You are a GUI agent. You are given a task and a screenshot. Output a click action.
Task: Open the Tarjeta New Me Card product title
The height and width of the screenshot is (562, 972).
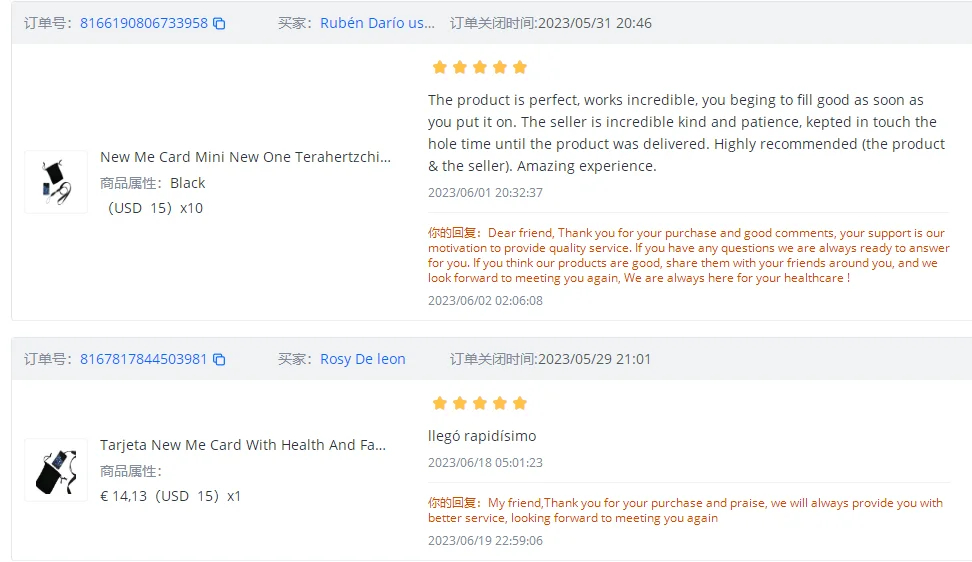point(242,445)
